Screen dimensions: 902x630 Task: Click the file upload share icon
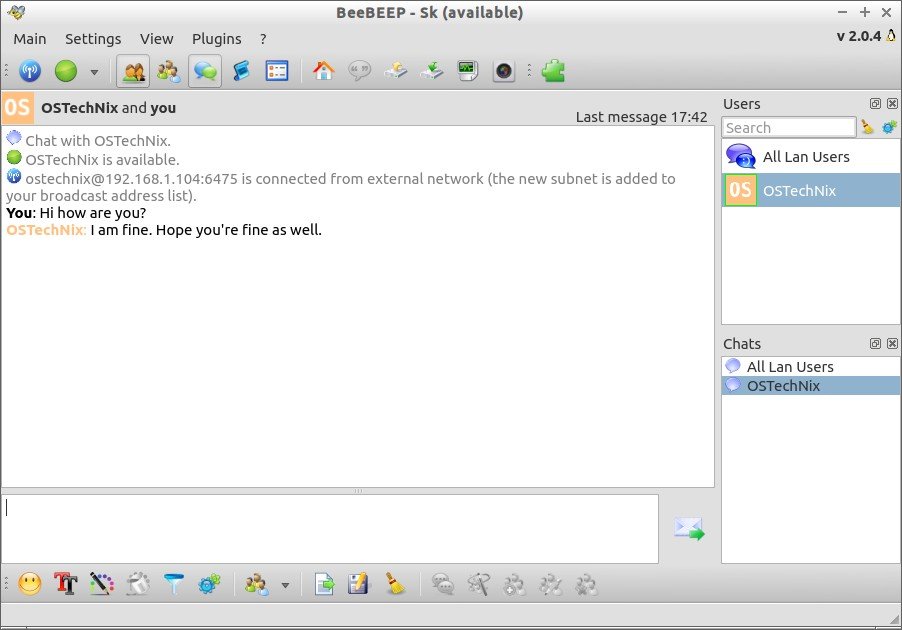coord(396,71)
